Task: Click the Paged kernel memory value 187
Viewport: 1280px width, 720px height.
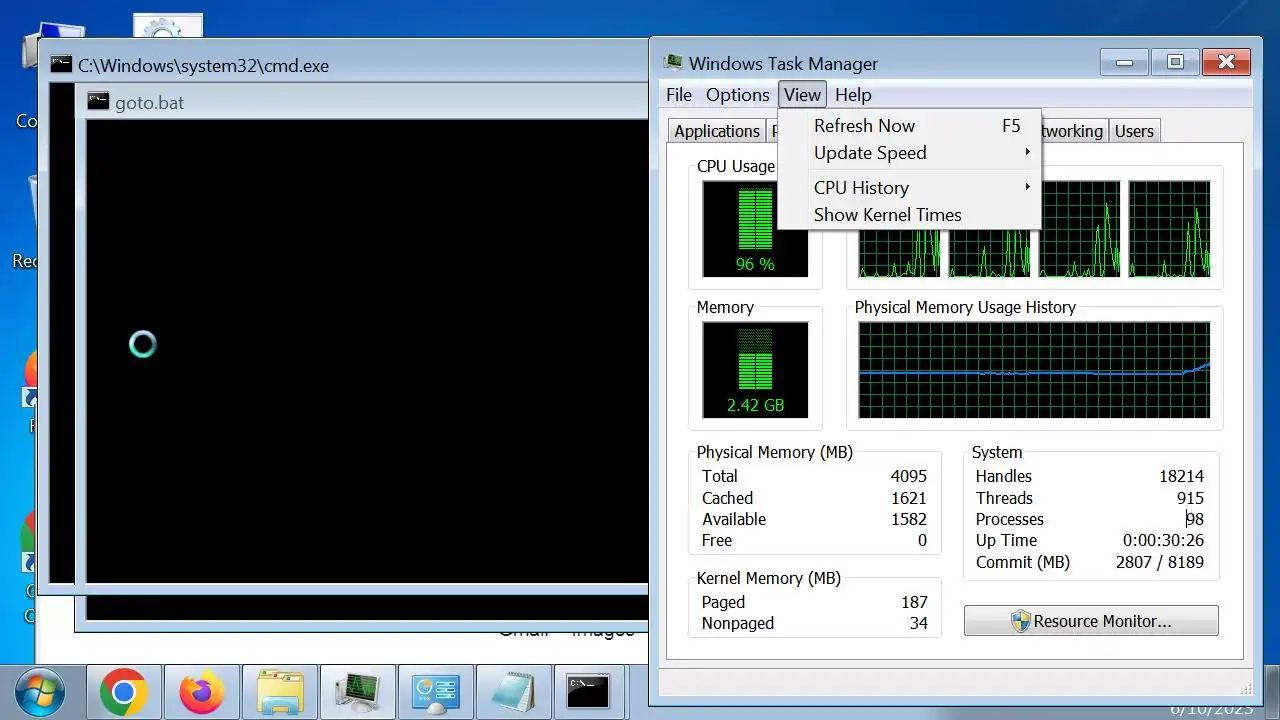Action: 914,602
